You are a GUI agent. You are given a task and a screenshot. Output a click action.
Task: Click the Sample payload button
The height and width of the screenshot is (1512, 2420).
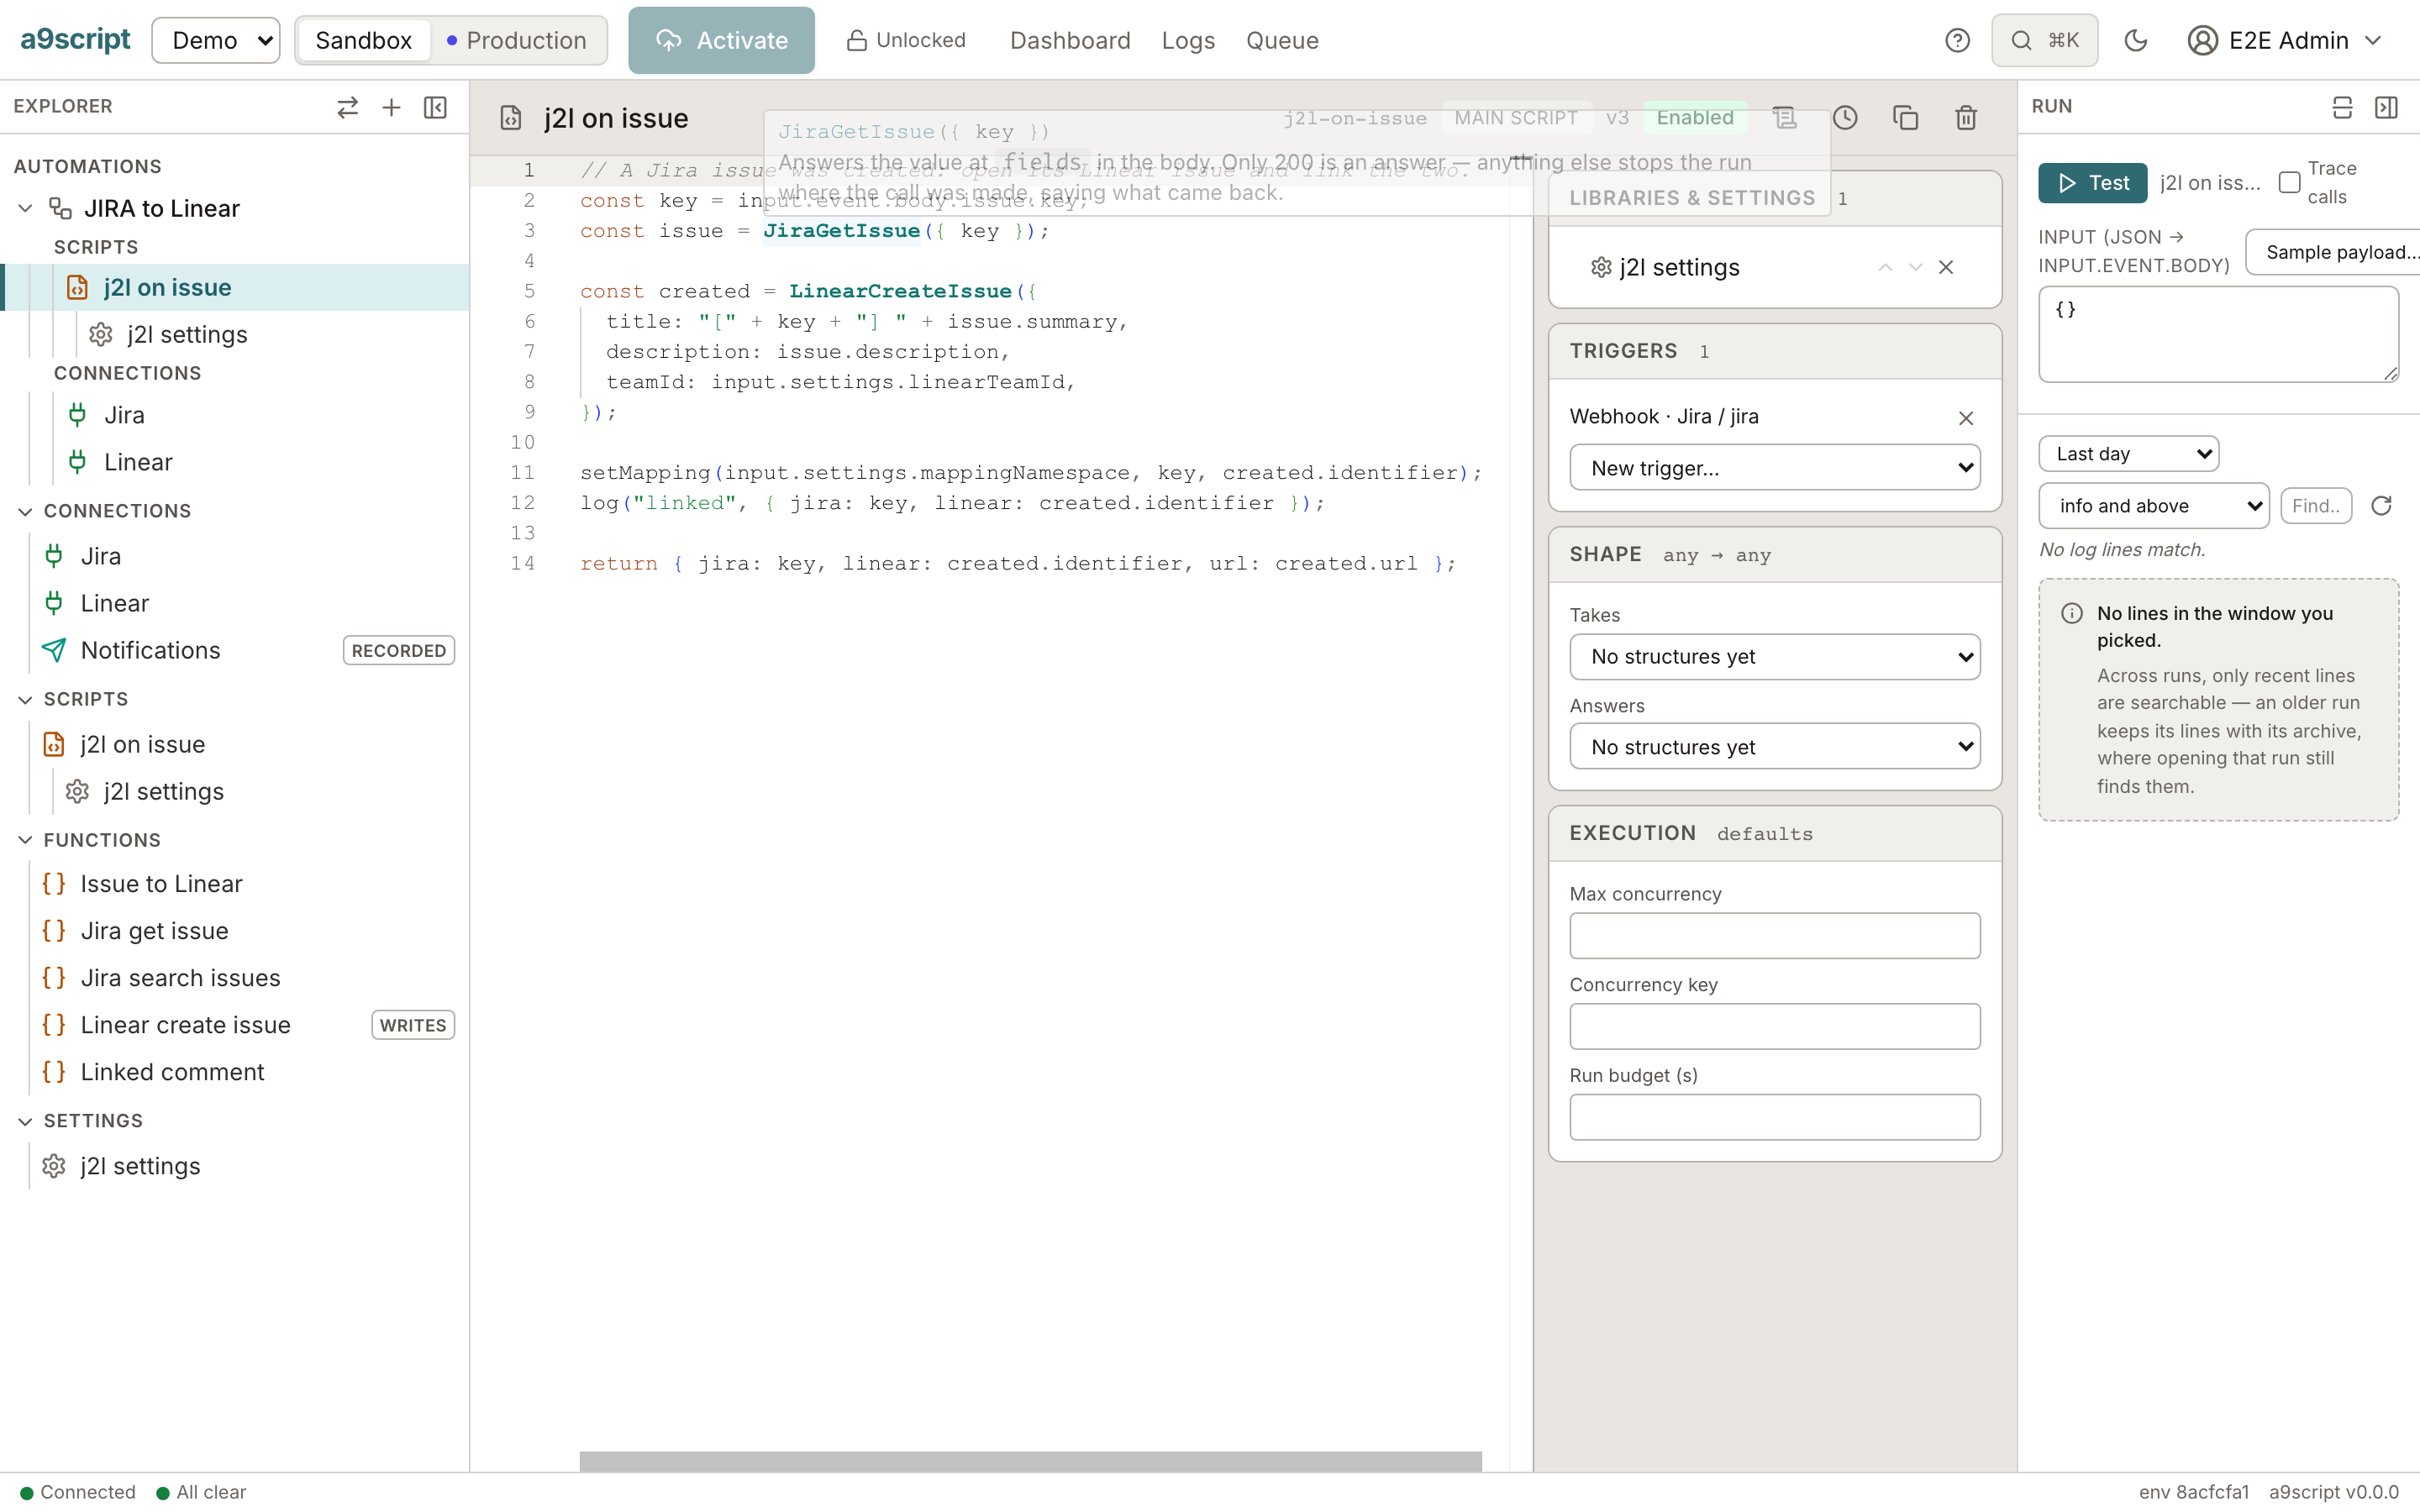coord(2333,252)
